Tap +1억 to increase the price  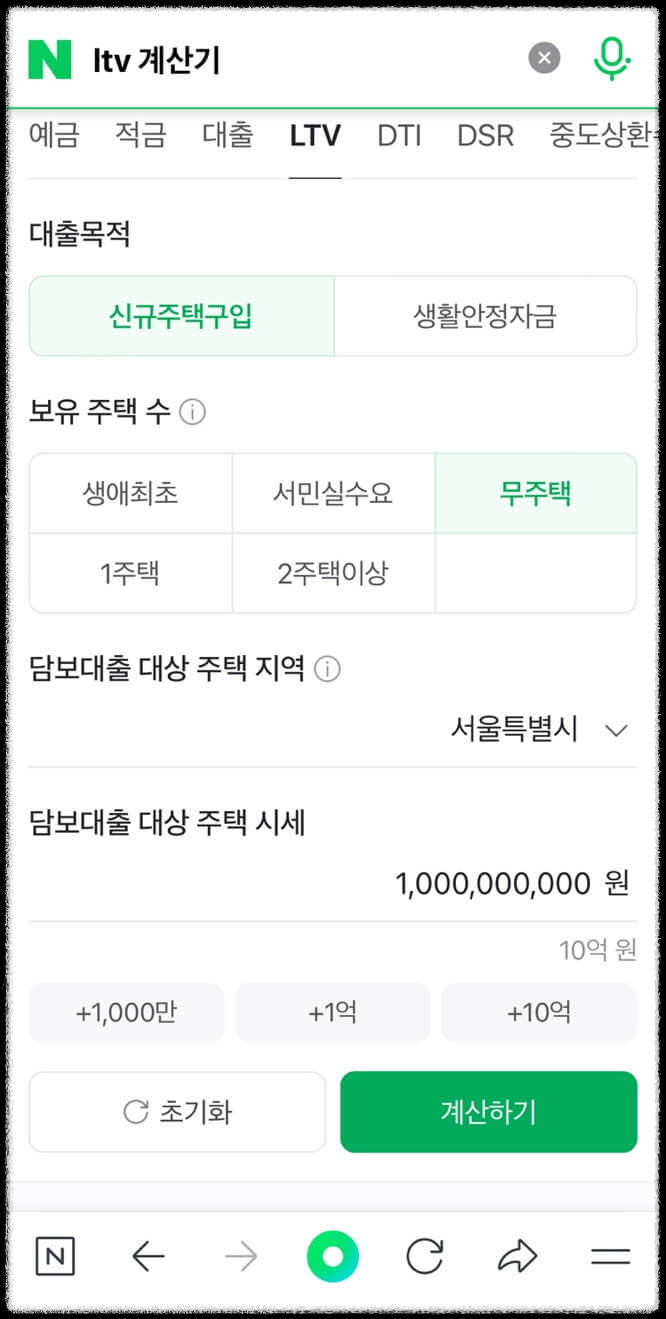tap(332, 1012)
